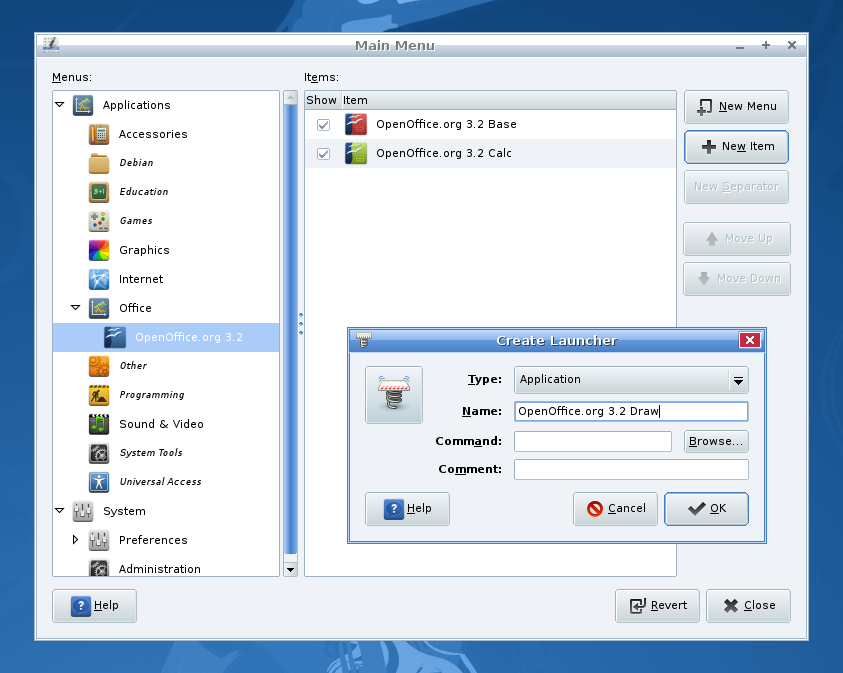This screenshot has width=843, height=673.
Task: Click the Graphics color wheel icon
Action: pyautogui.click(x=99, y=250)
